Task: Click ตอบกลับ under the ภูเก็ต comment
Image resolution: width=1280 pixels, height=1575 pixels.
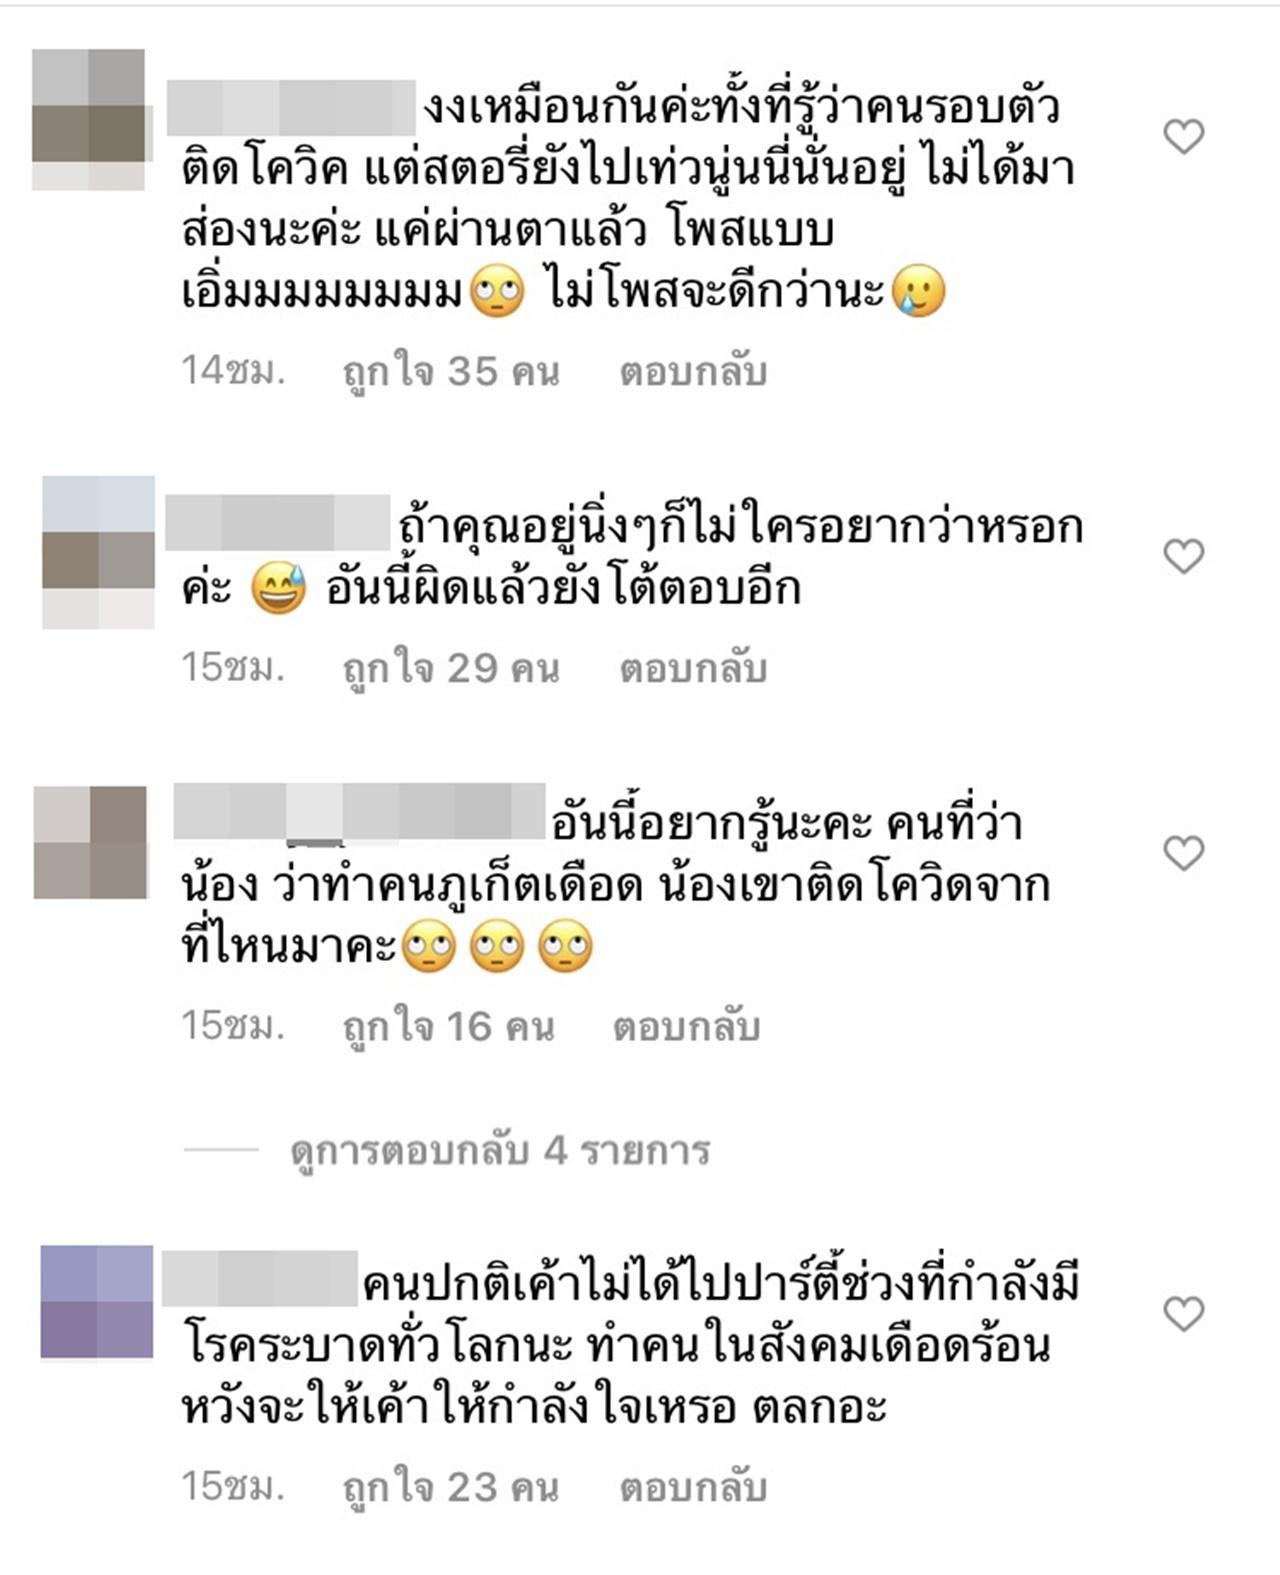Action: coord(687,1027)
